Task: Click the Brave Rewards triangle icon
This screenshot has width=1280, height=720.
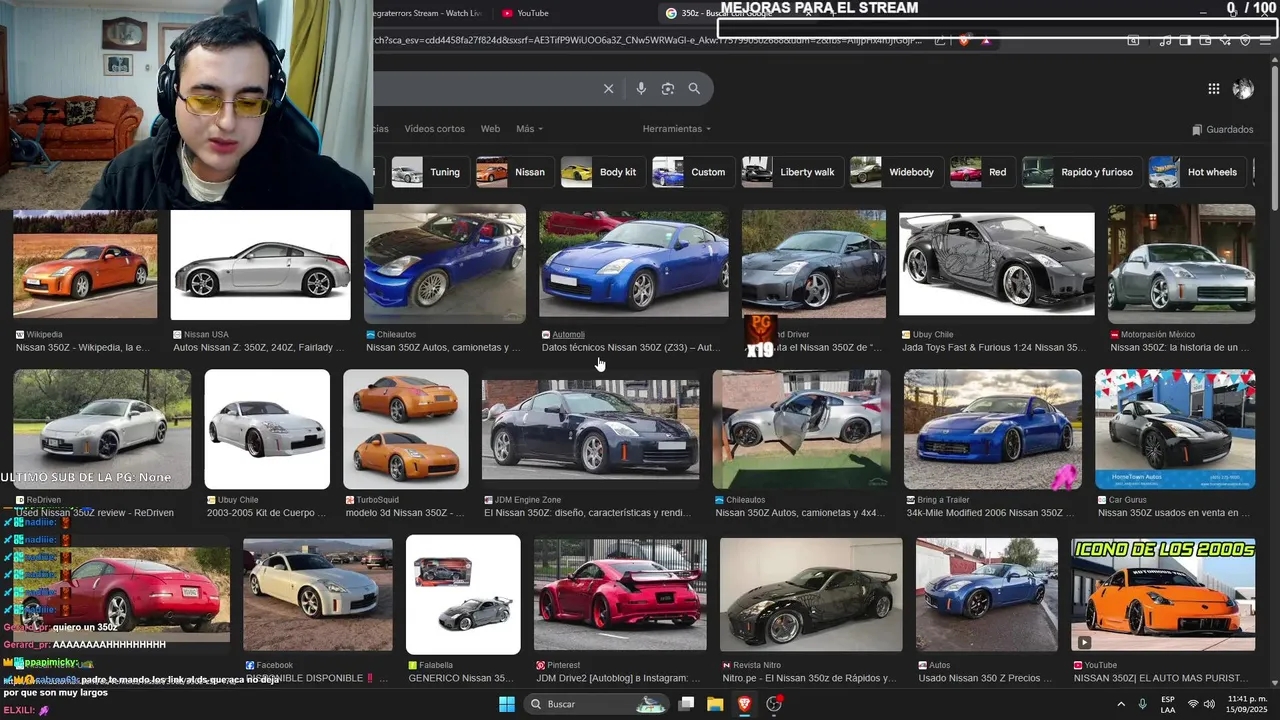Action: click(986, 41)
